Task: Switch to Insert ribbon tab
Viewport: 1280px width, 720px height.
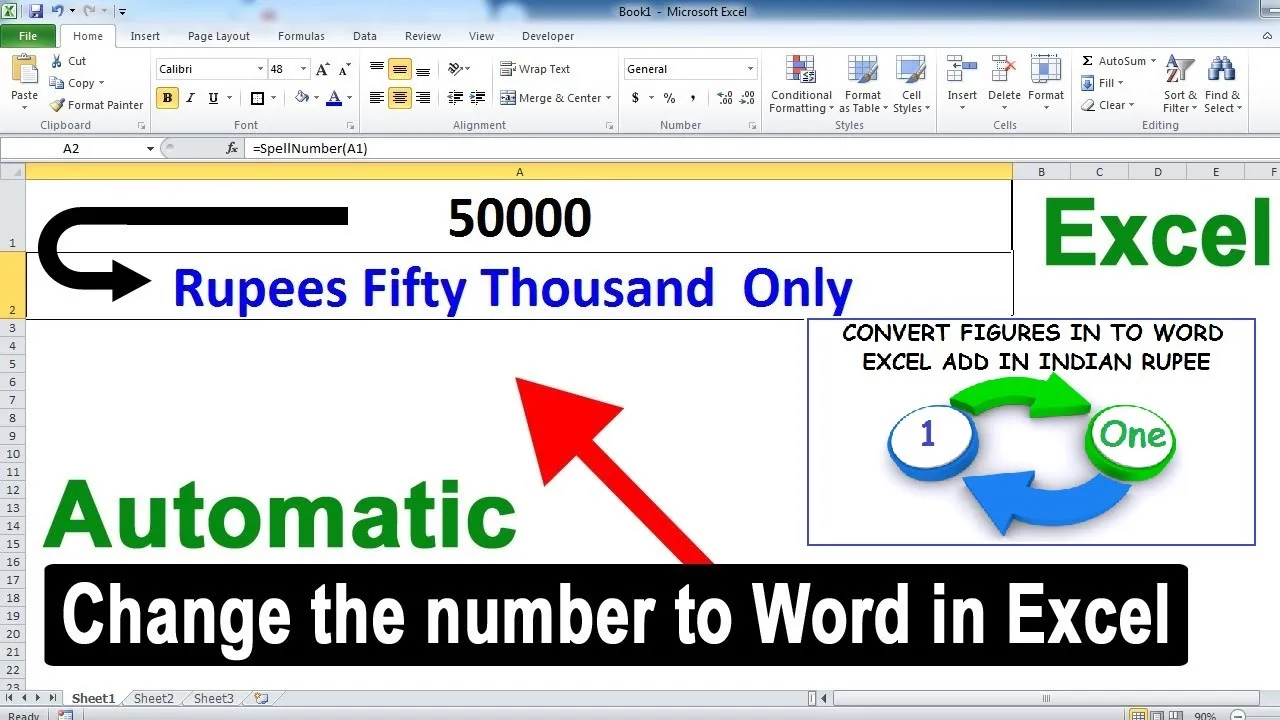Action: [x=145, y=36]
